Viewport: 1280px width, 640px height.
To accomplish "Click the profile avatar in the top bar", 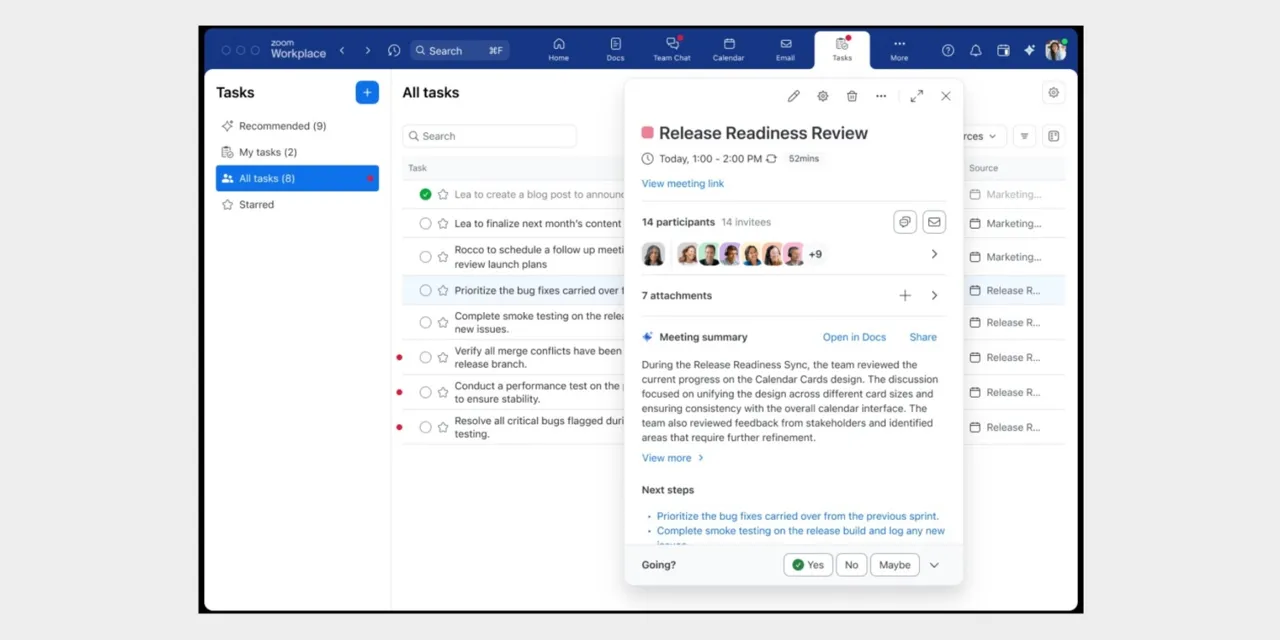I will (x=1055, y=50).
